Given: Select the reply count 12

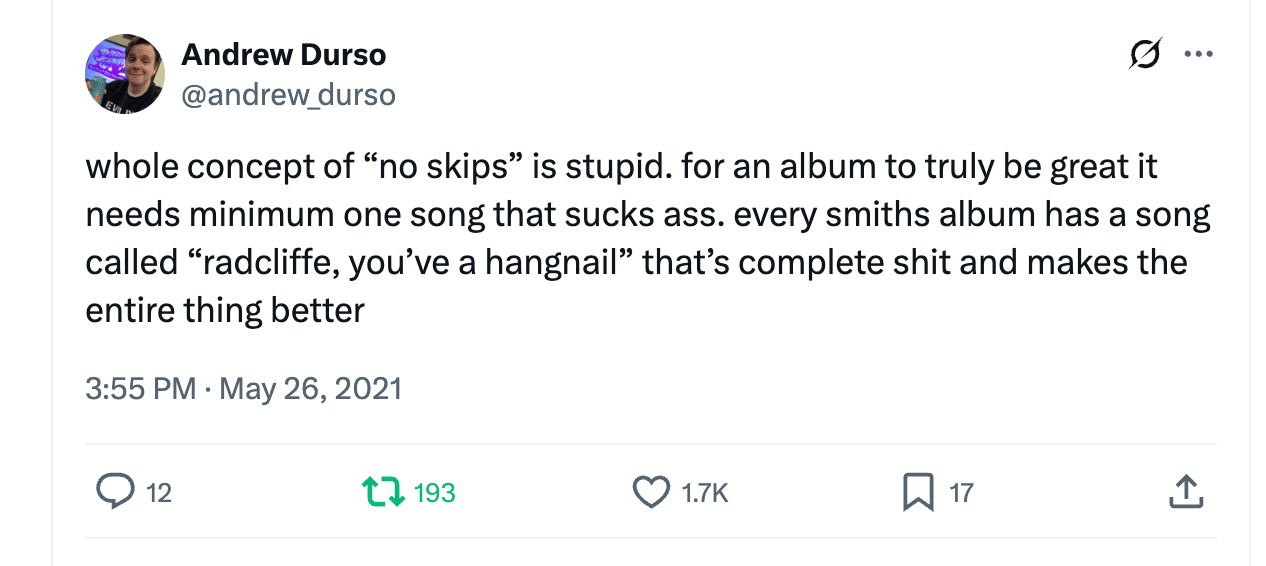Looking at the screenshot, I should tap(159, 493).
